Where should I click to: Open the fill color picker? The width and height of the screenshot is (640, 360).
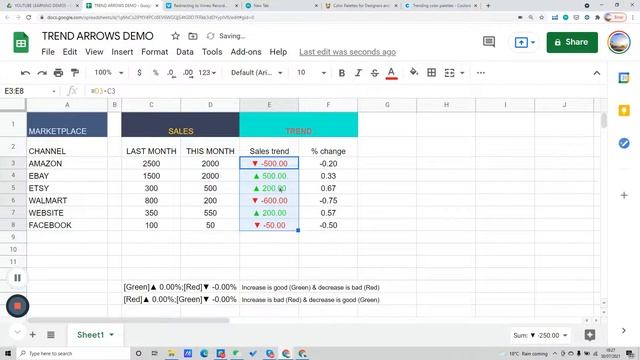[x=414, y=73]
